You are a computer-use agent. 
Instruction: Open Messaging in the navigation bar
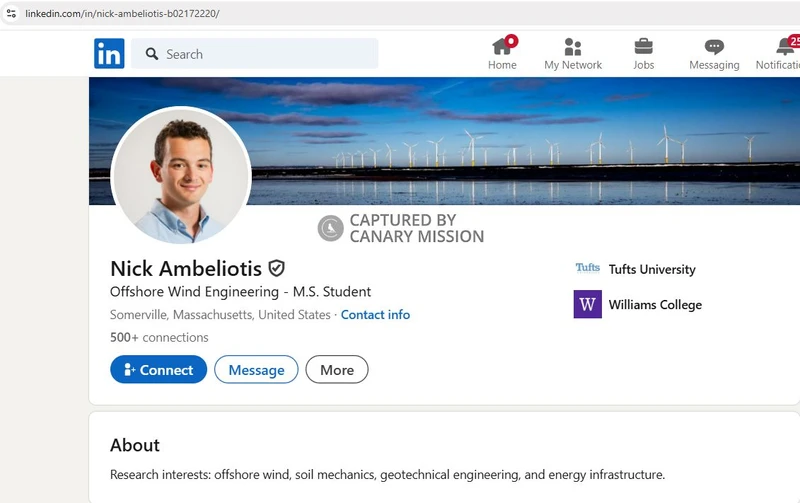[x=714, y=53]
